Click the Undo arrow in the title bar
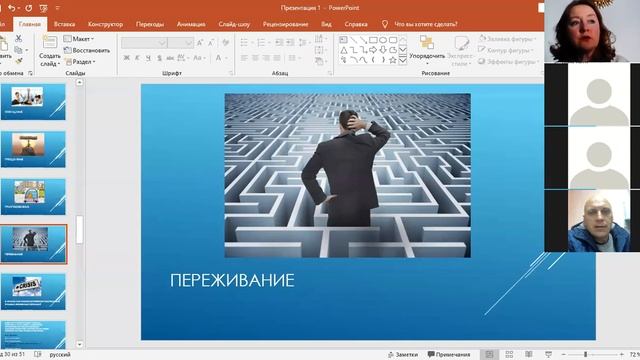640x360 pixels. pyautogui.click(x=11, y=8)
